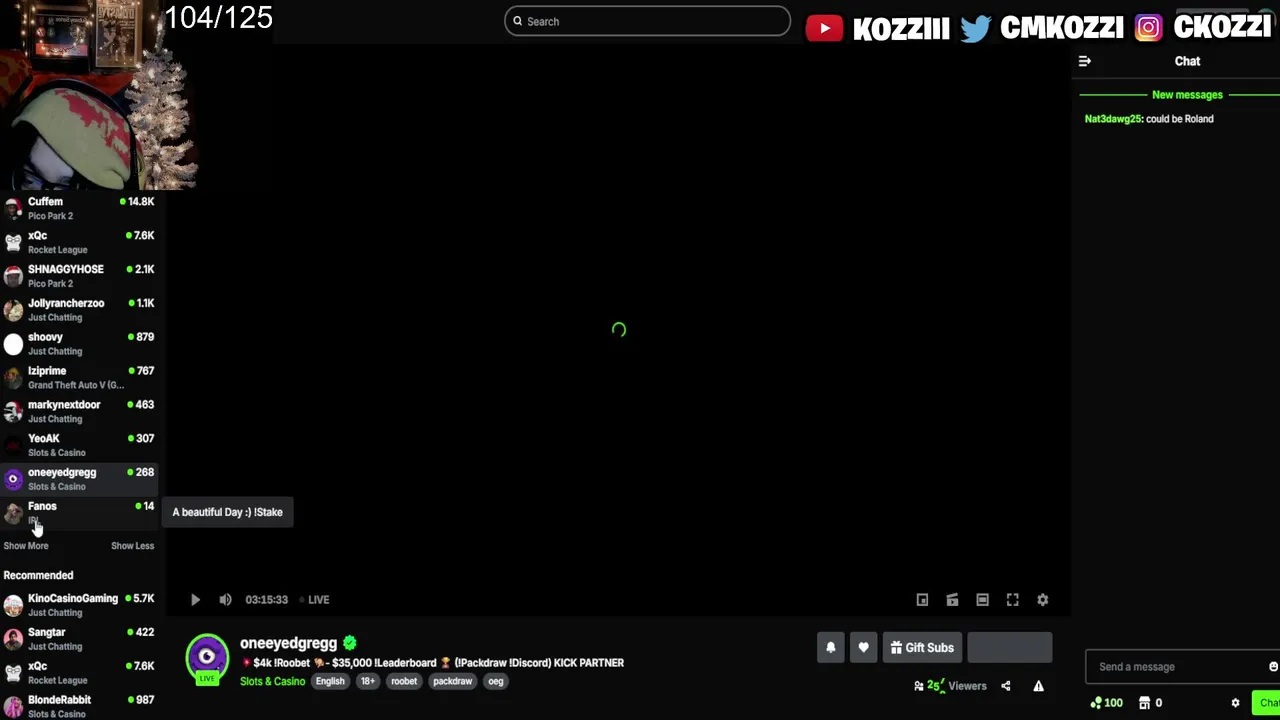
Task: Open BlondeRabbit recommended channel
Action: point(80,706)
